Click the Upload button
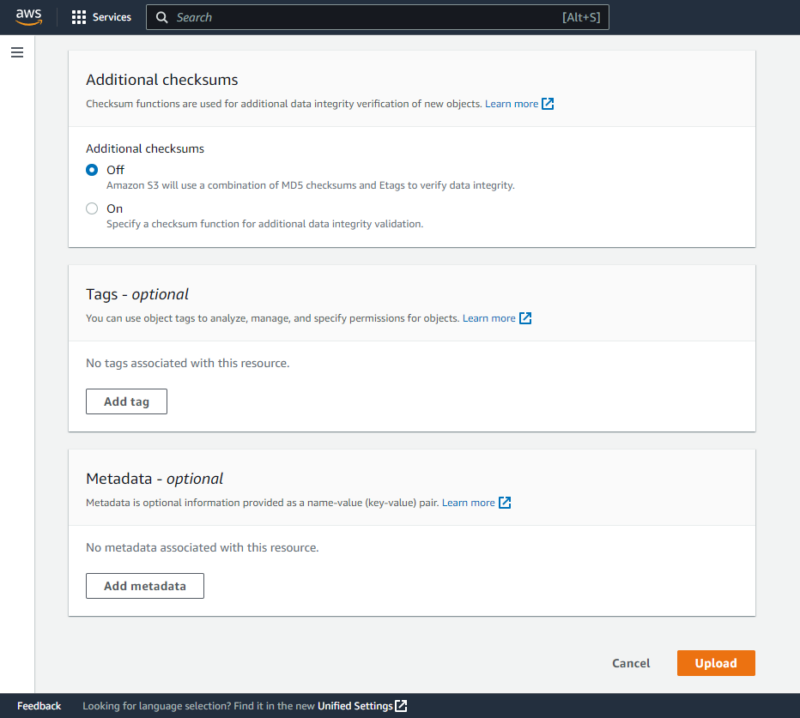Image resolution: width=800 pixels, height=718 pixels. 716,663
